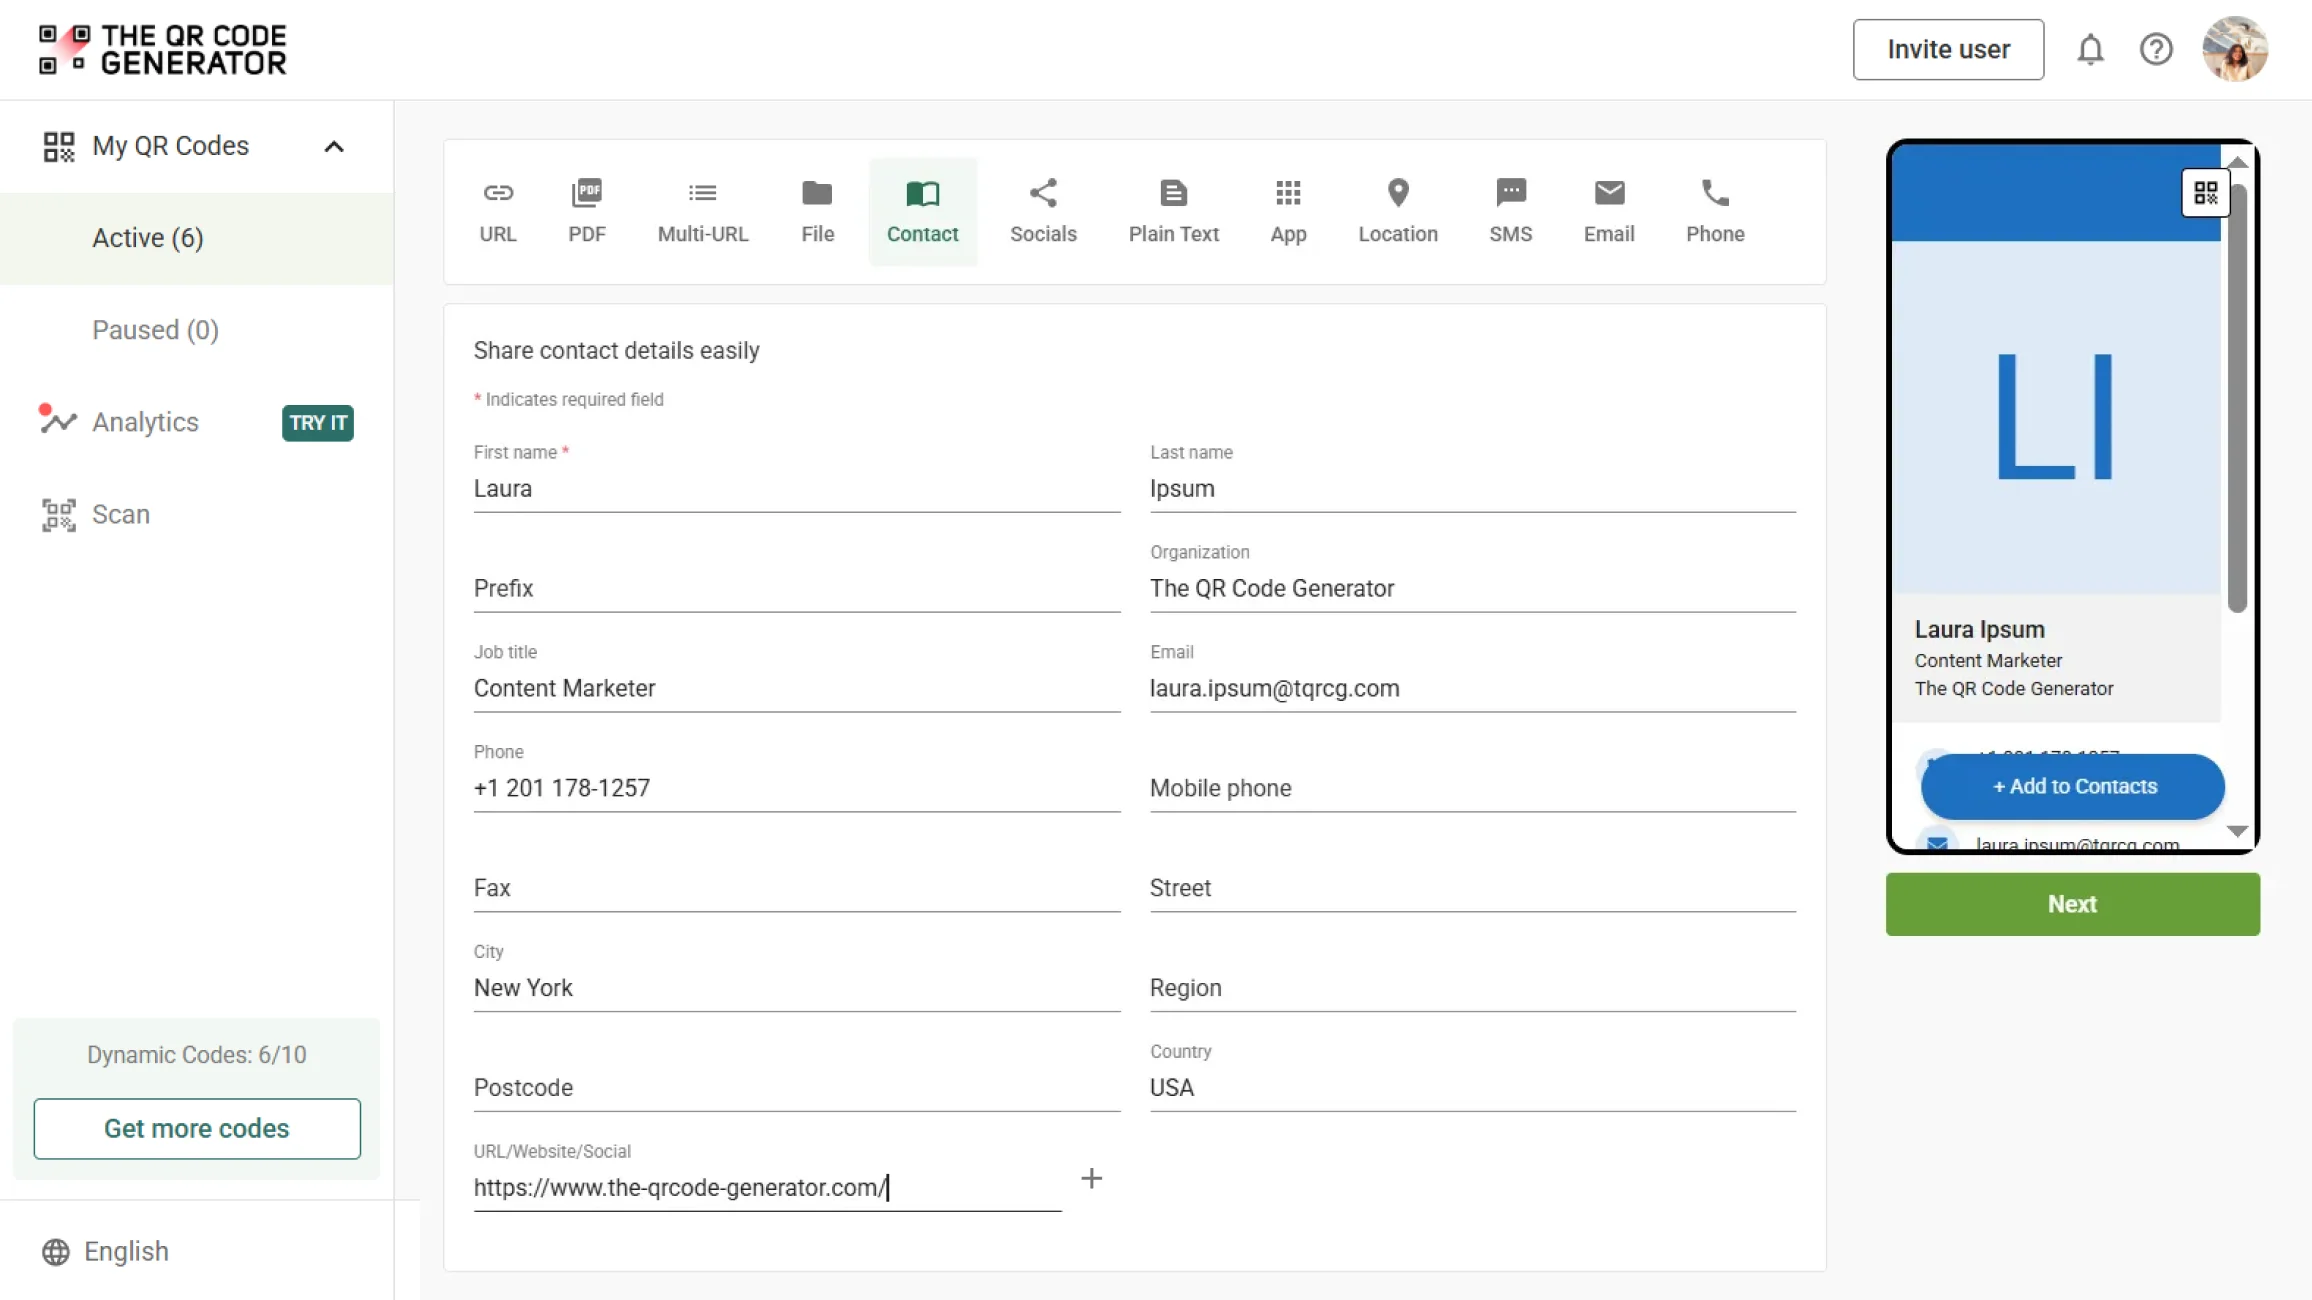Open notifications via the bell icon
This screenshot has width=2312, height=1300.
(2091, 49)
